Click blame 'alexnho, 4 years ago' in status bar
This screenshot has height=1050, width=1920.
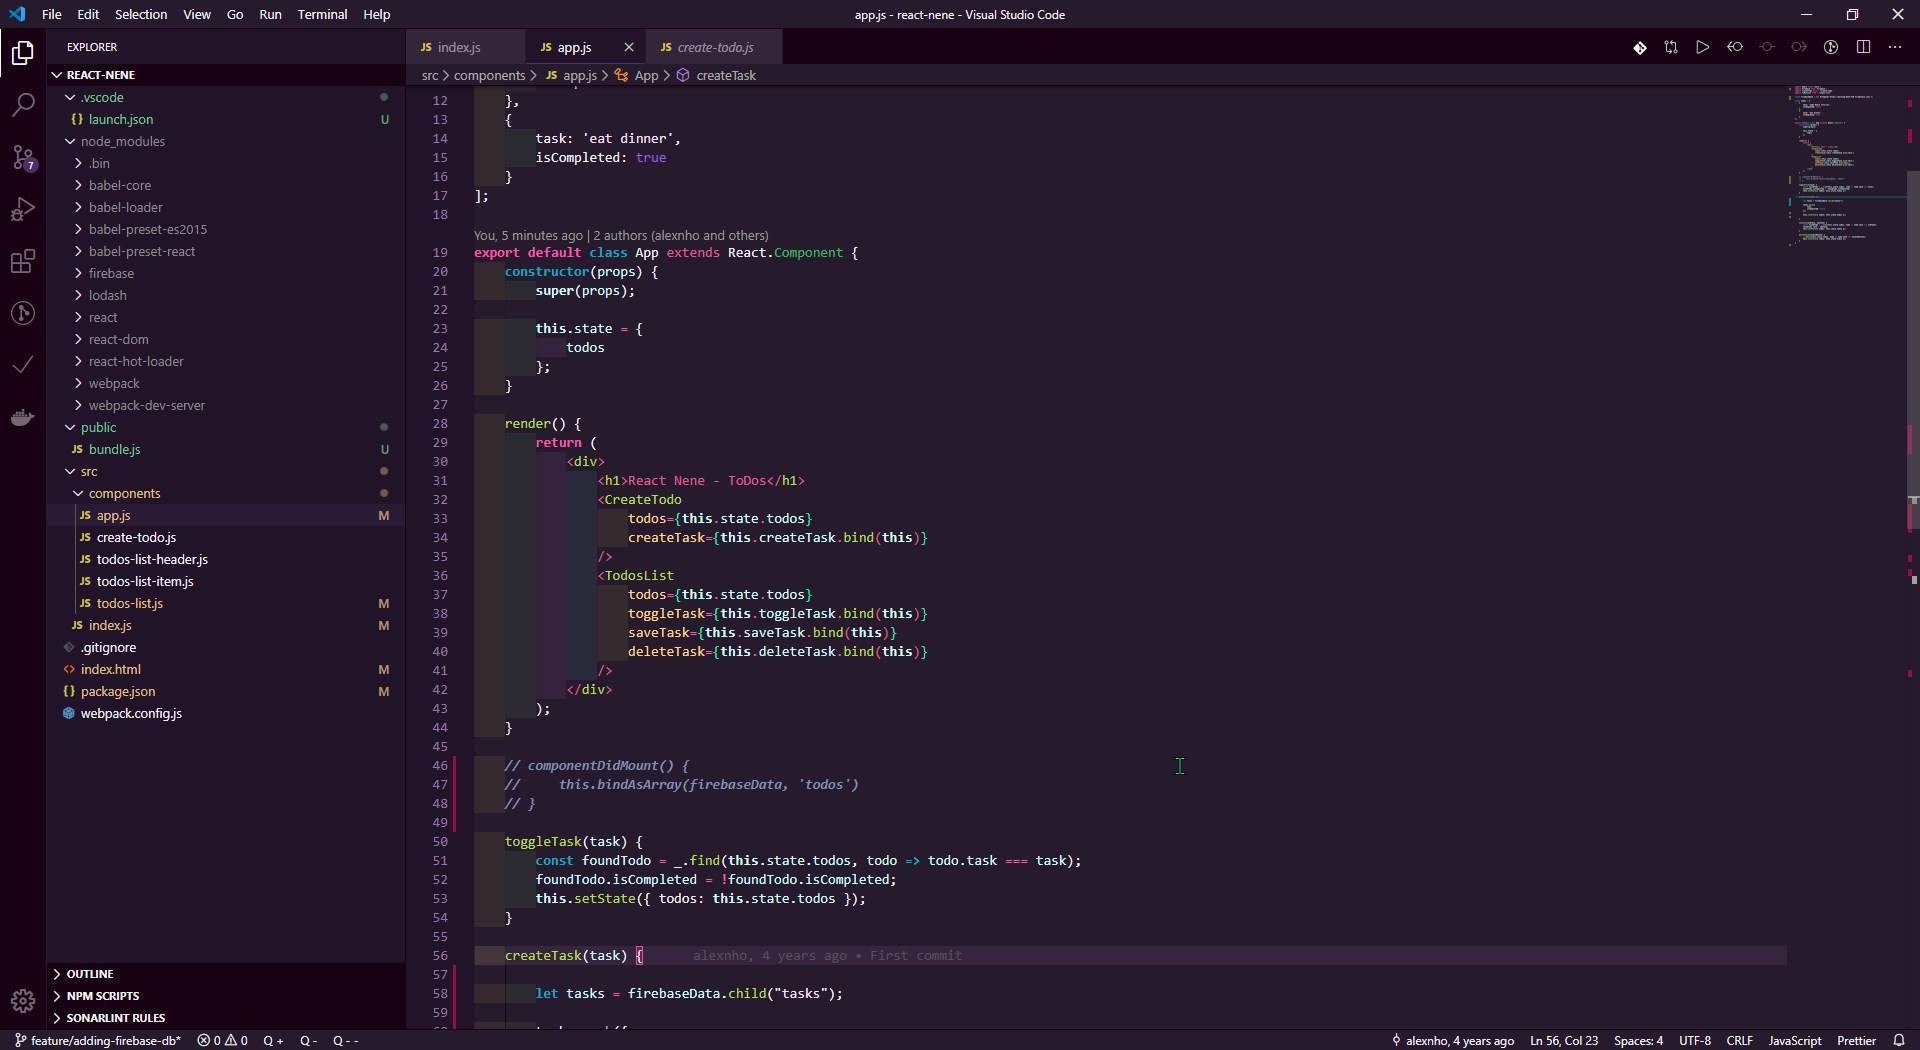pyautogui.click(x=1452, y=1040)
